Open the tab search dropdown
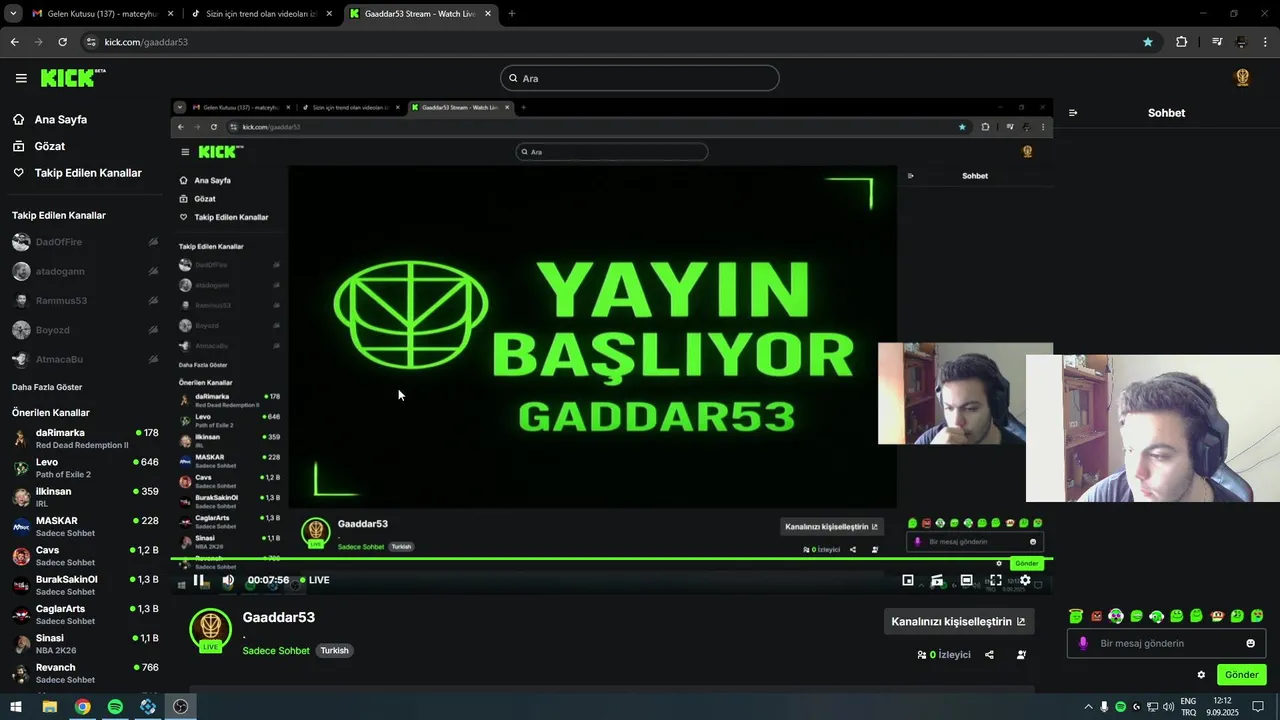 pyautogui.click(x=13, y=14)
